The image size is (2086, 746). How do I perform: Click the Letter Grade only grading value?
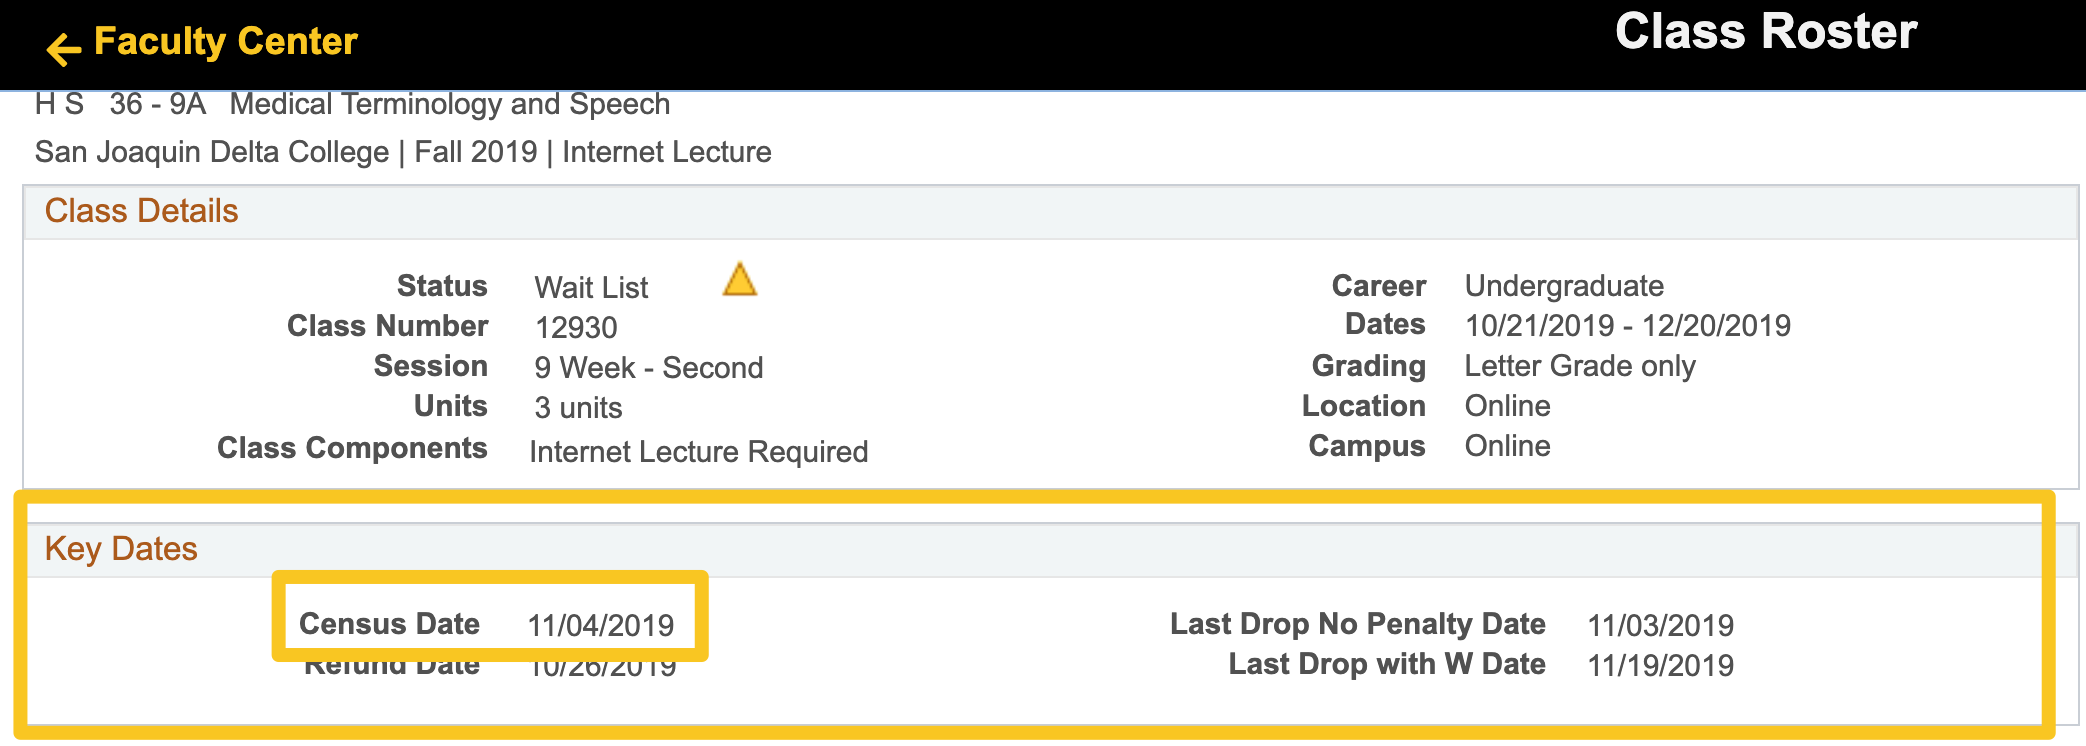click(1579, 366)
